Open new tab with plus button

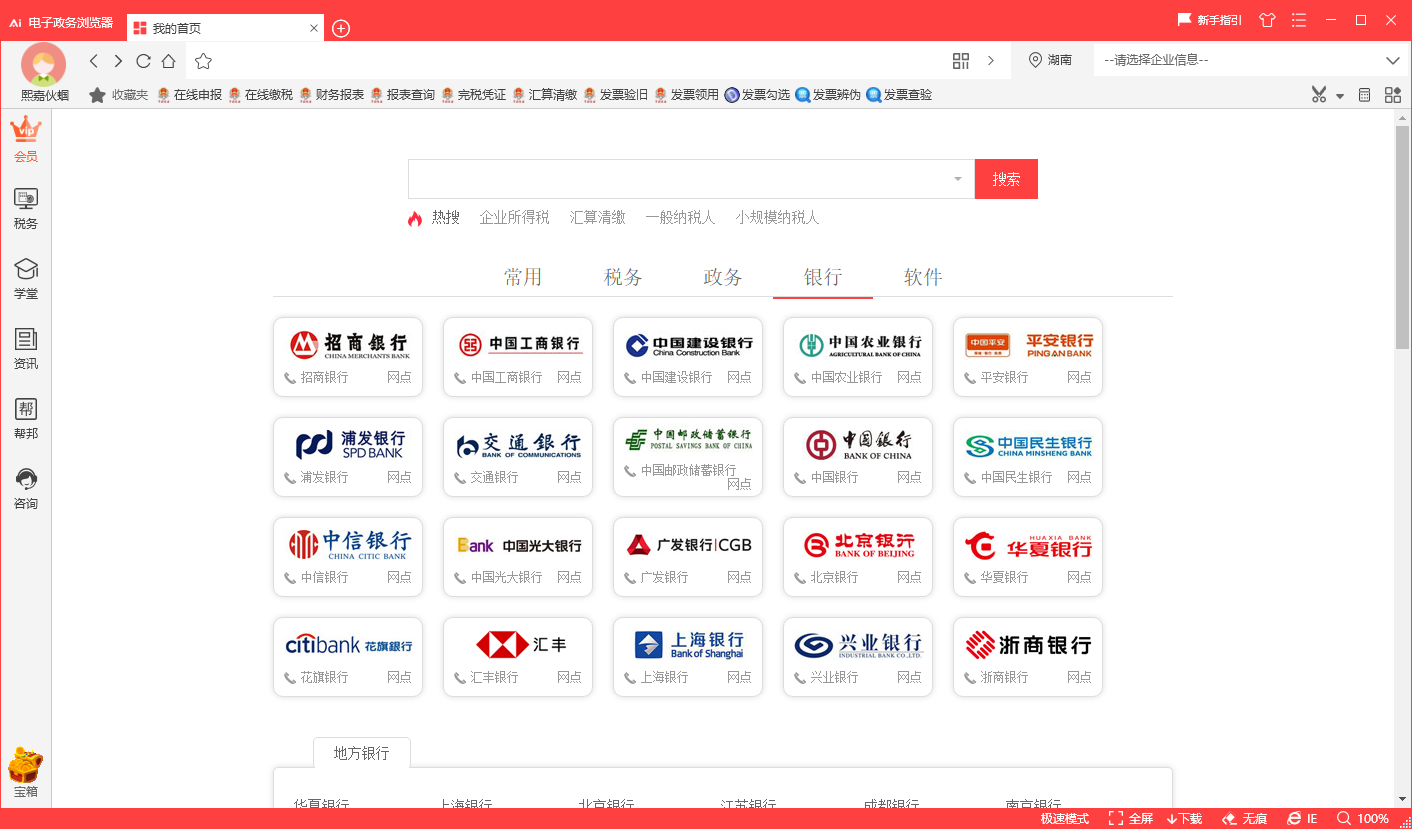pos(341,28)
